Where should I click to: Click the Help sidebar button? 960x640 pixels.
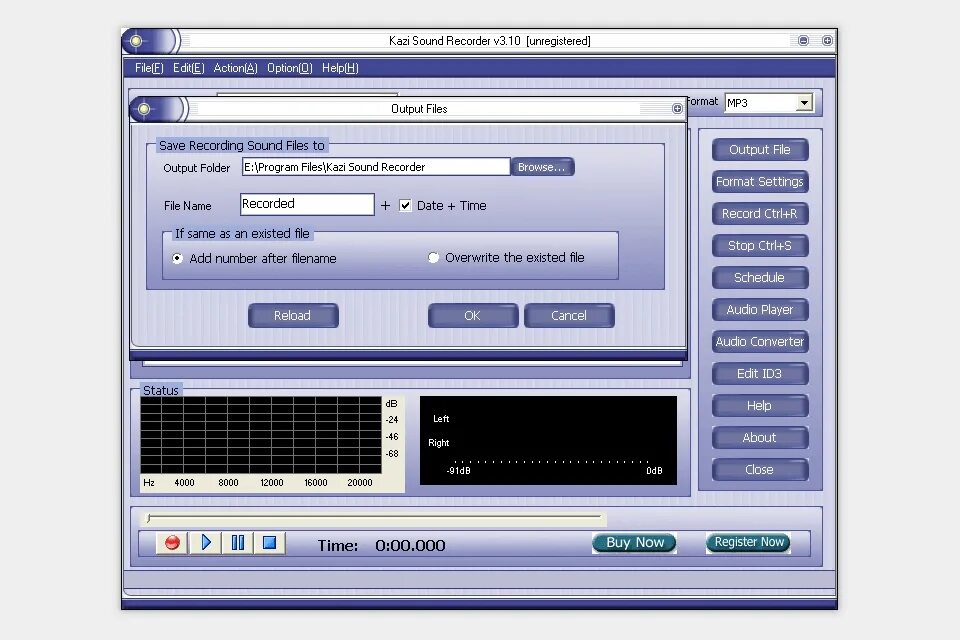760,405
